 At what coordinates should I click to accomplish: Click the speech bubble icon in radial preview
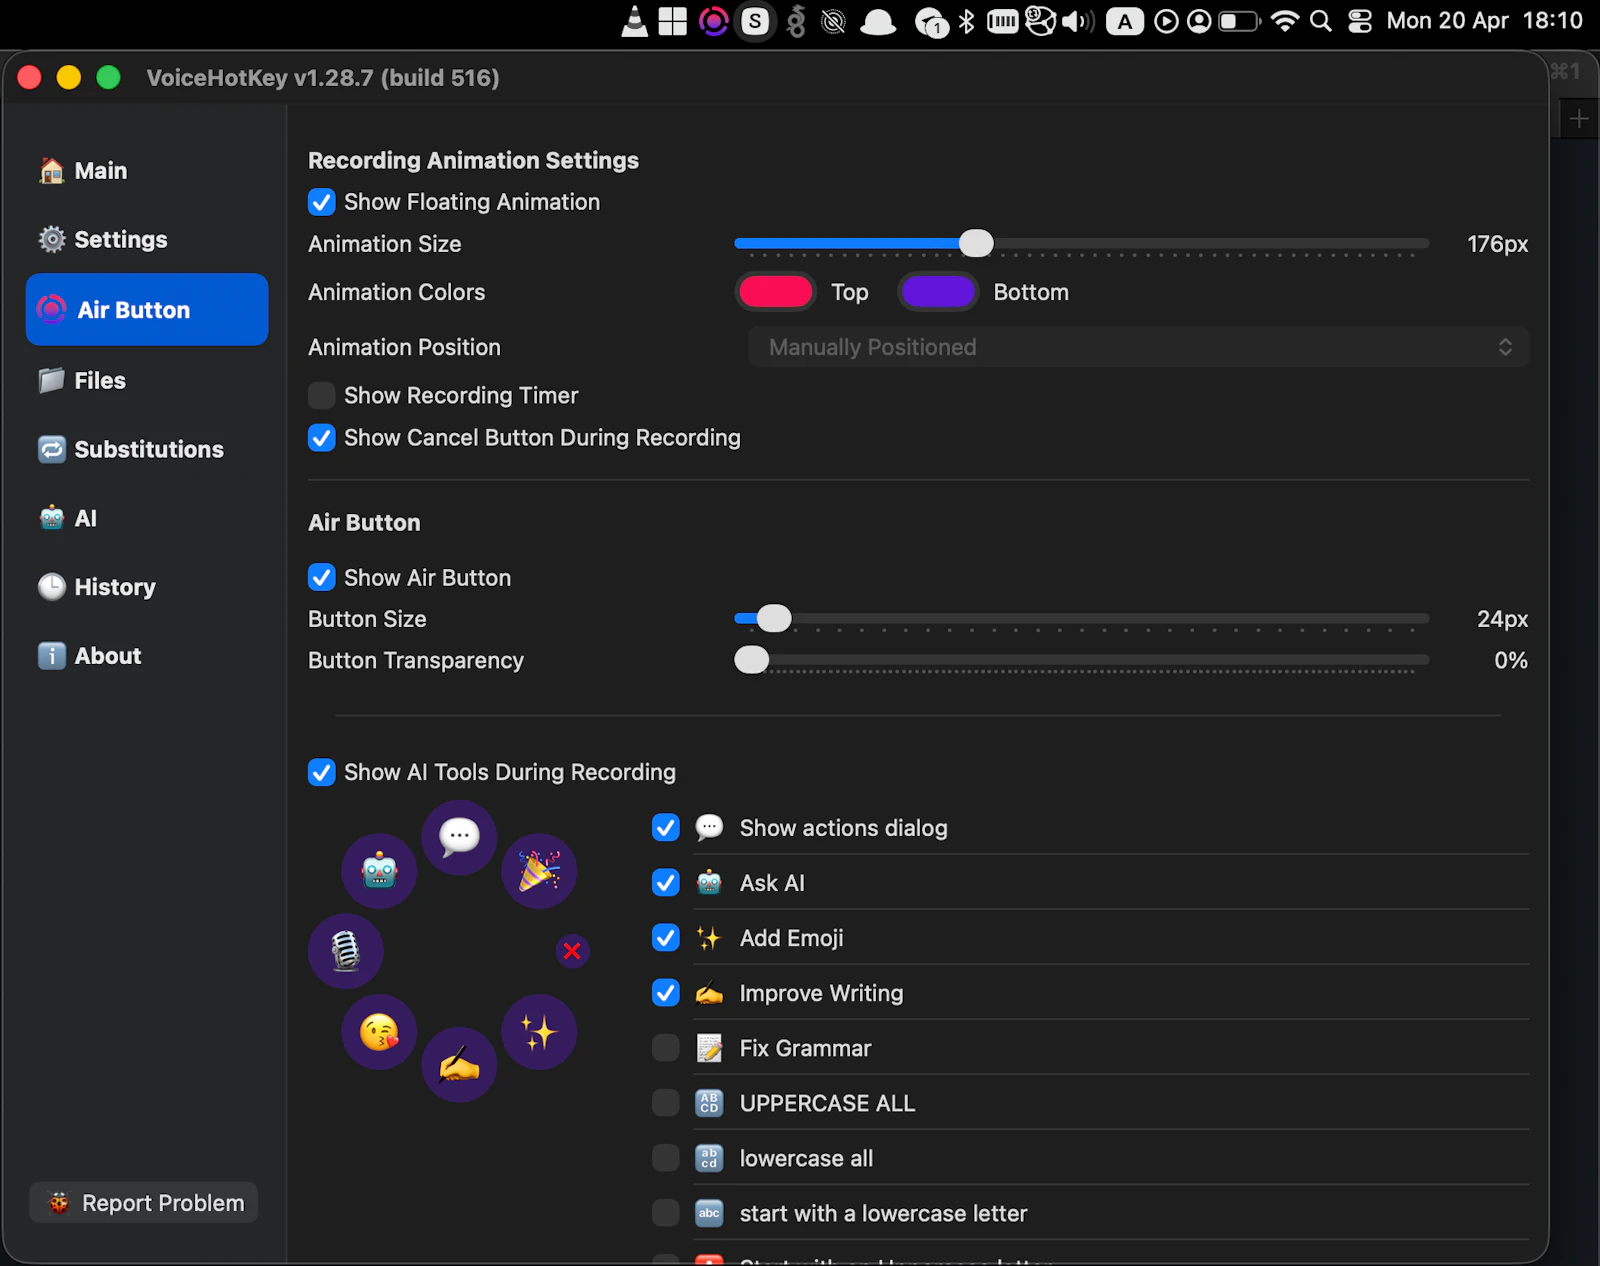pyautogui.click(x=459, y=837)
